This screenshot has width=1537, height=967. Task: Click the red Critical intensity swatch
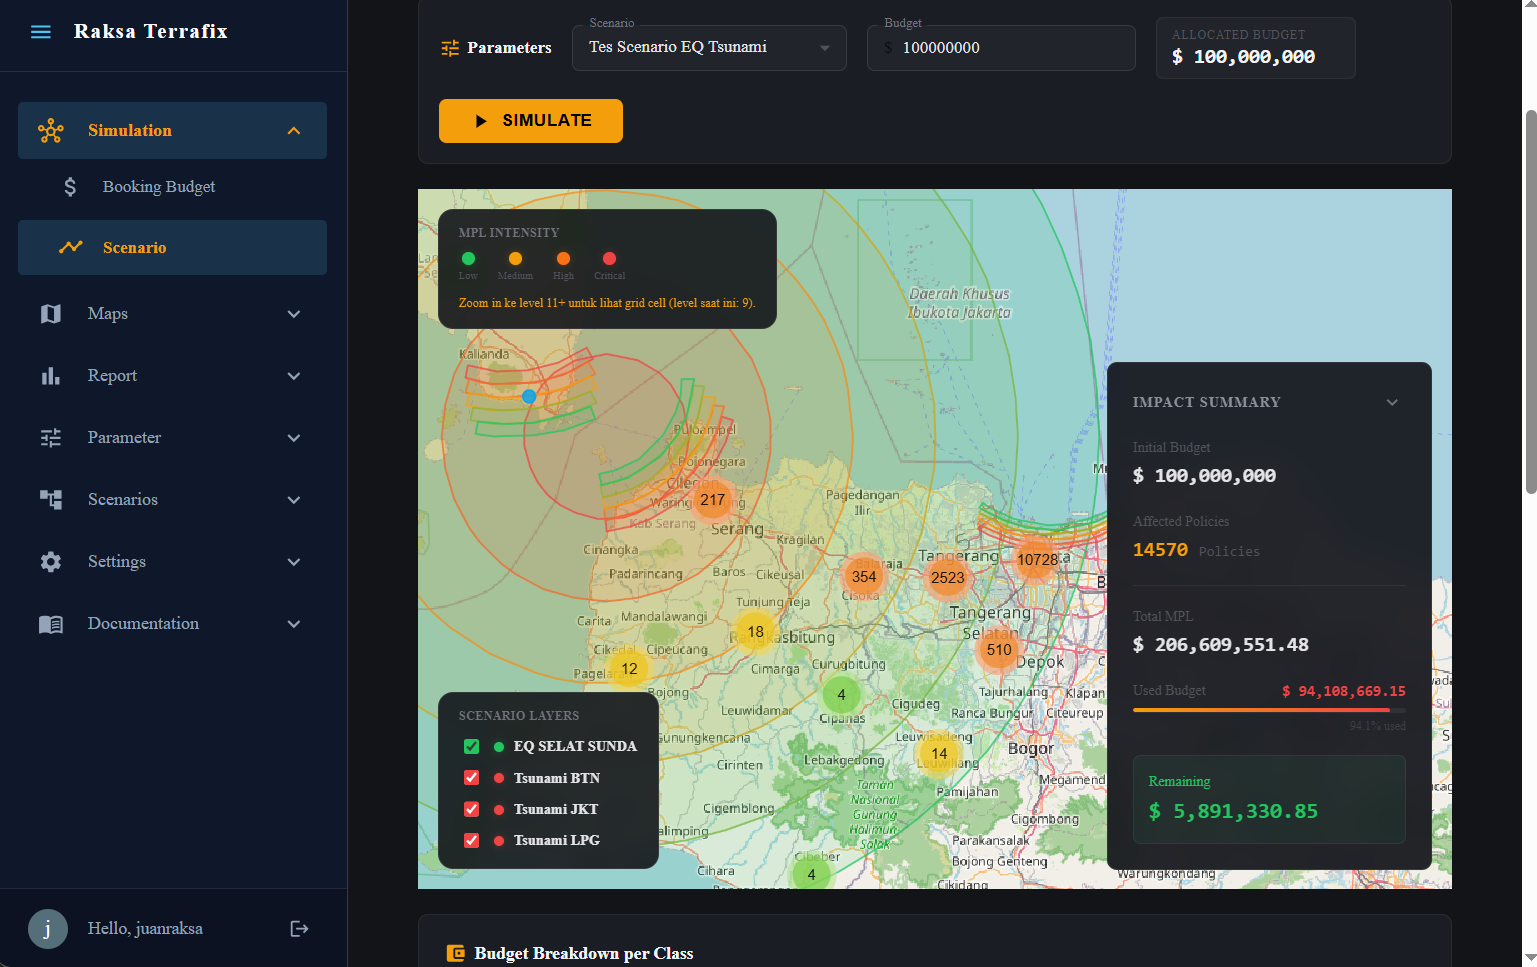pos(609,259)
